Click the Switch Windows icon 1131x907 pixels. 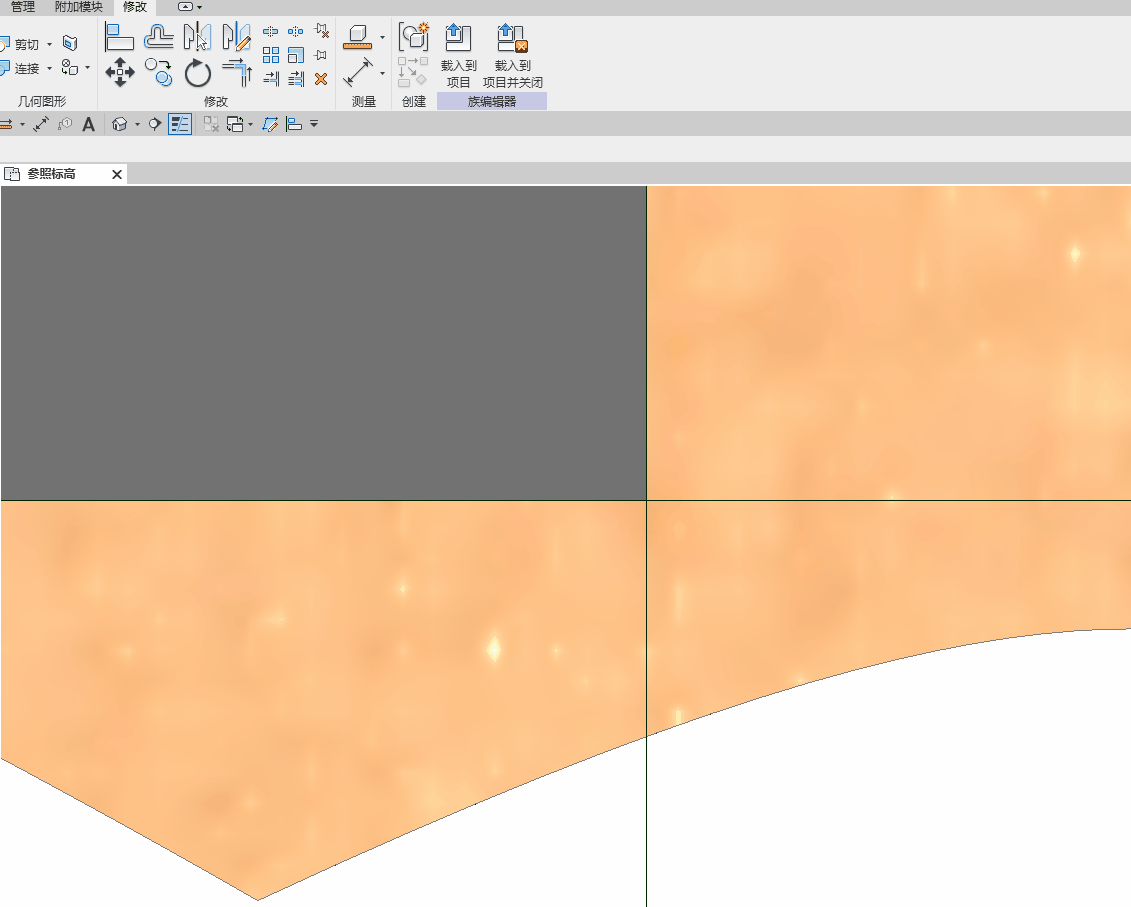[235, 124]
